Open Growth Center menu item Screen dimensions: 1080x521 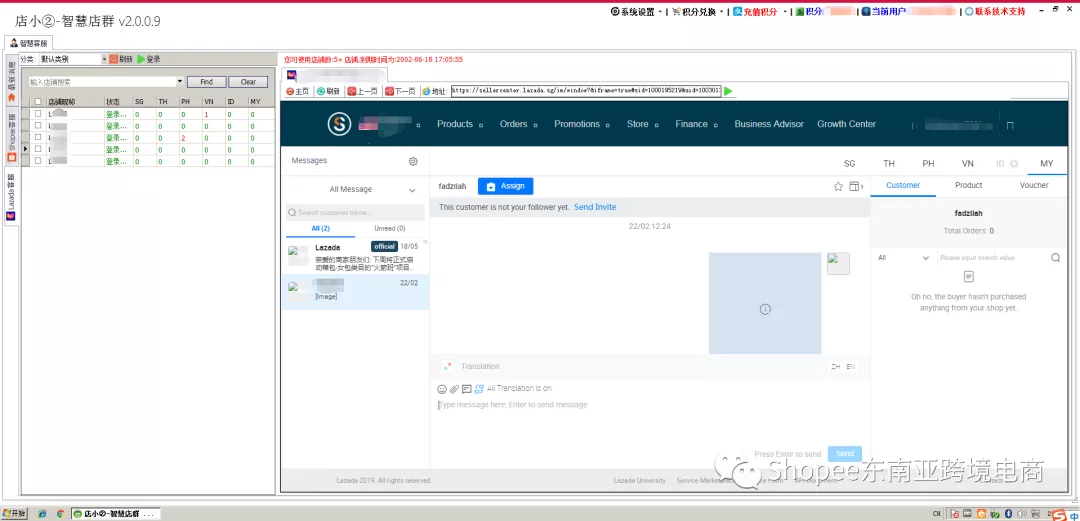847,124
